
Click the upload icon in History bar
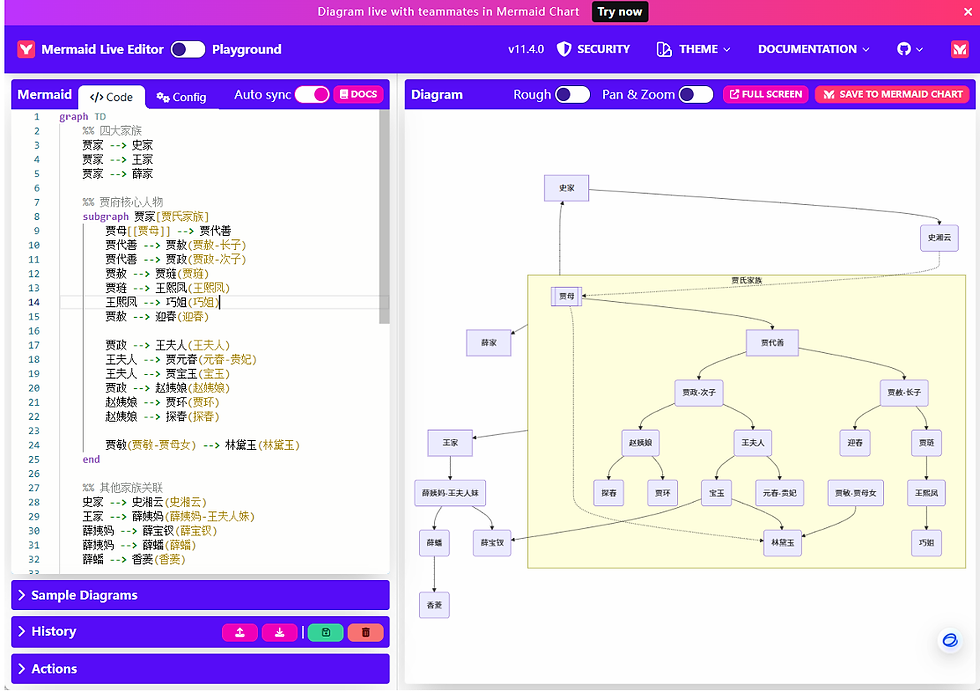point(240,632)
